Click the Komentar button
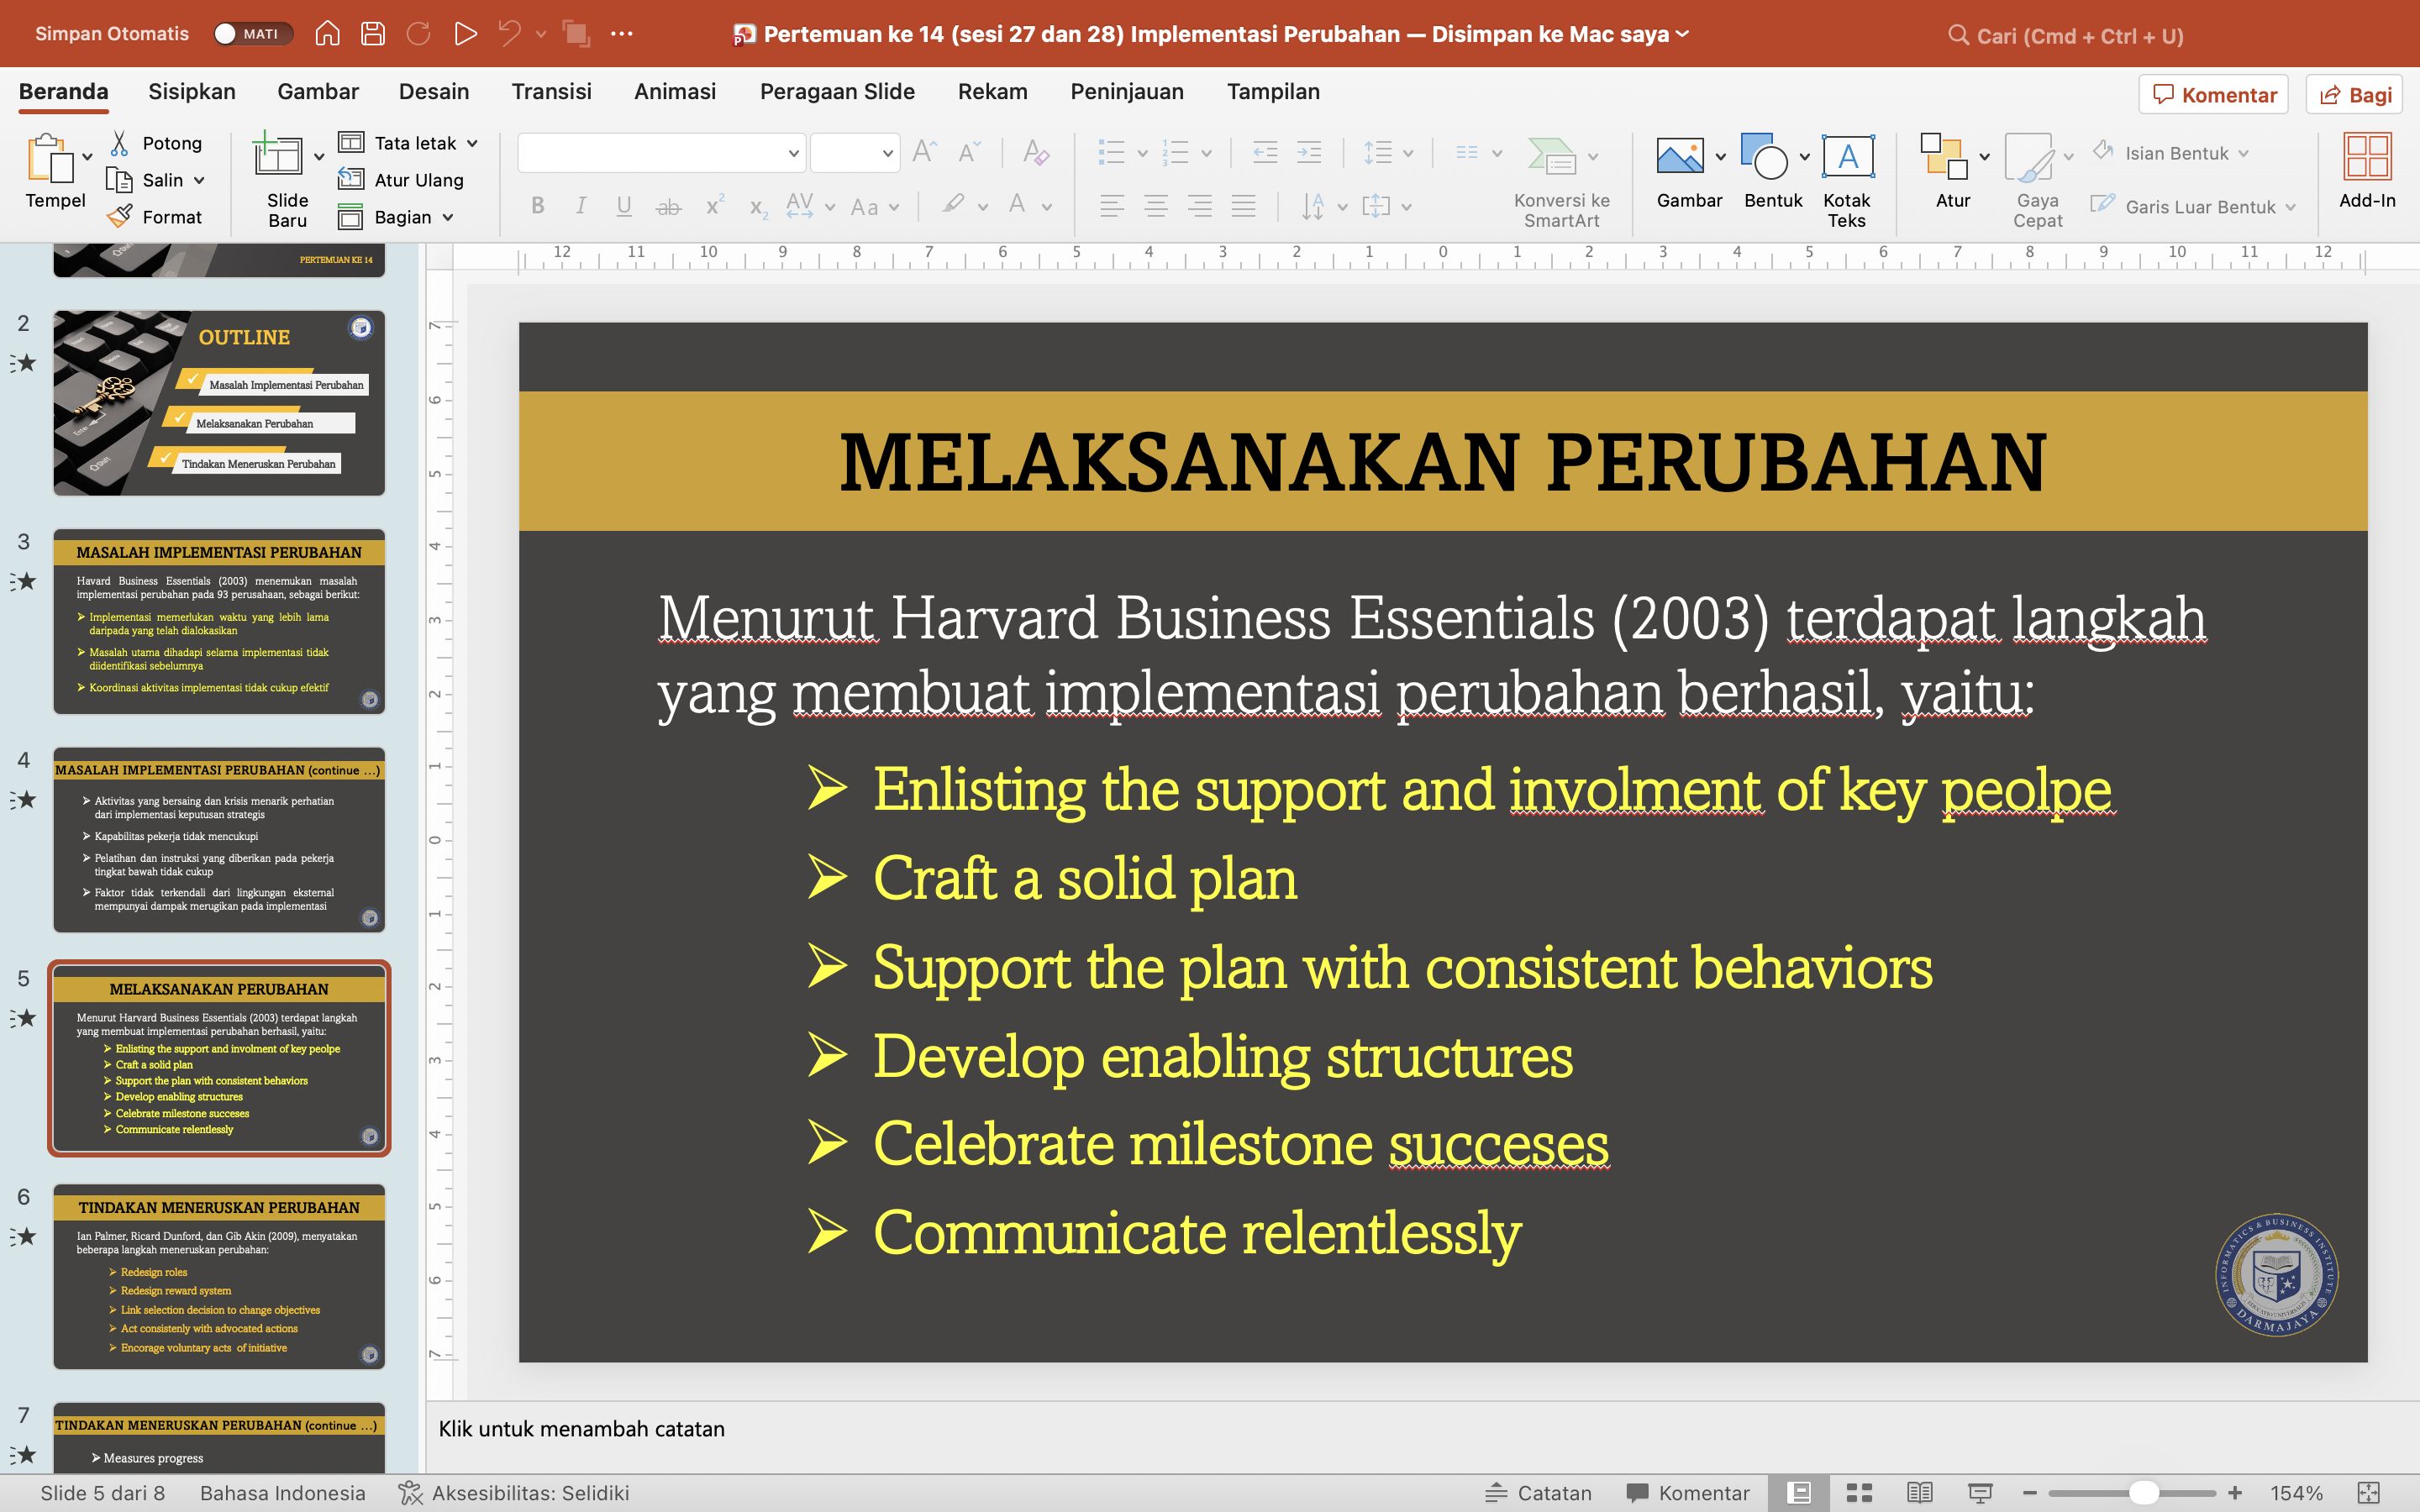 pyautogui.click(x=2214, y=94)
